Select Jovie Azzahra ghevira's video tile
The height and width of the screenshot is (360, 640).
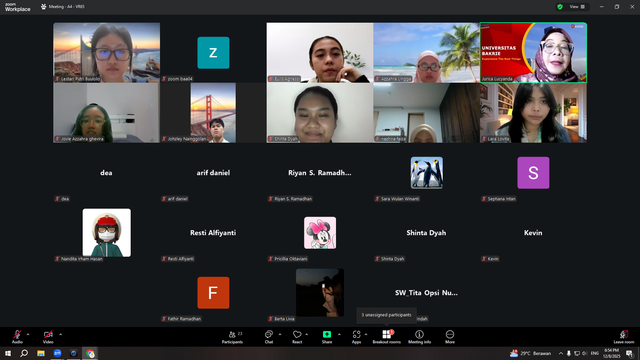tap(107, 113)
